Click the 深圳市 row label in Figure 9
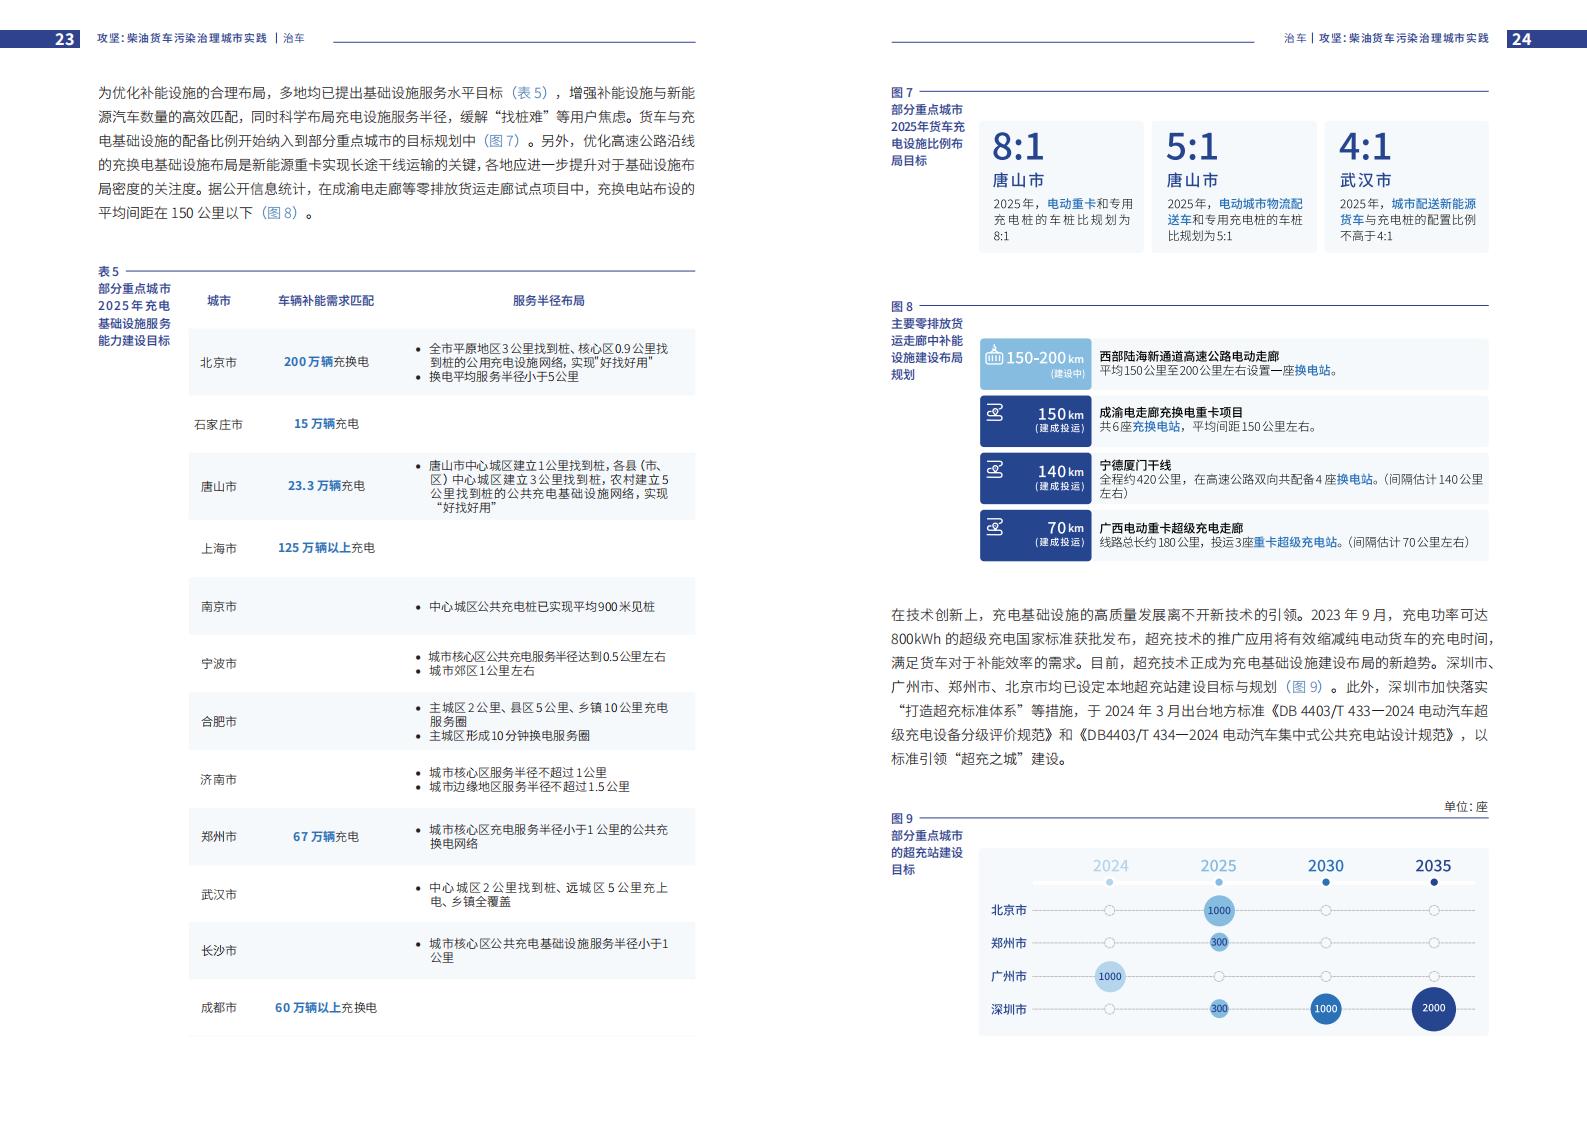This screenshot has width=1587, height=1122. click(x=1009, y=1010)
